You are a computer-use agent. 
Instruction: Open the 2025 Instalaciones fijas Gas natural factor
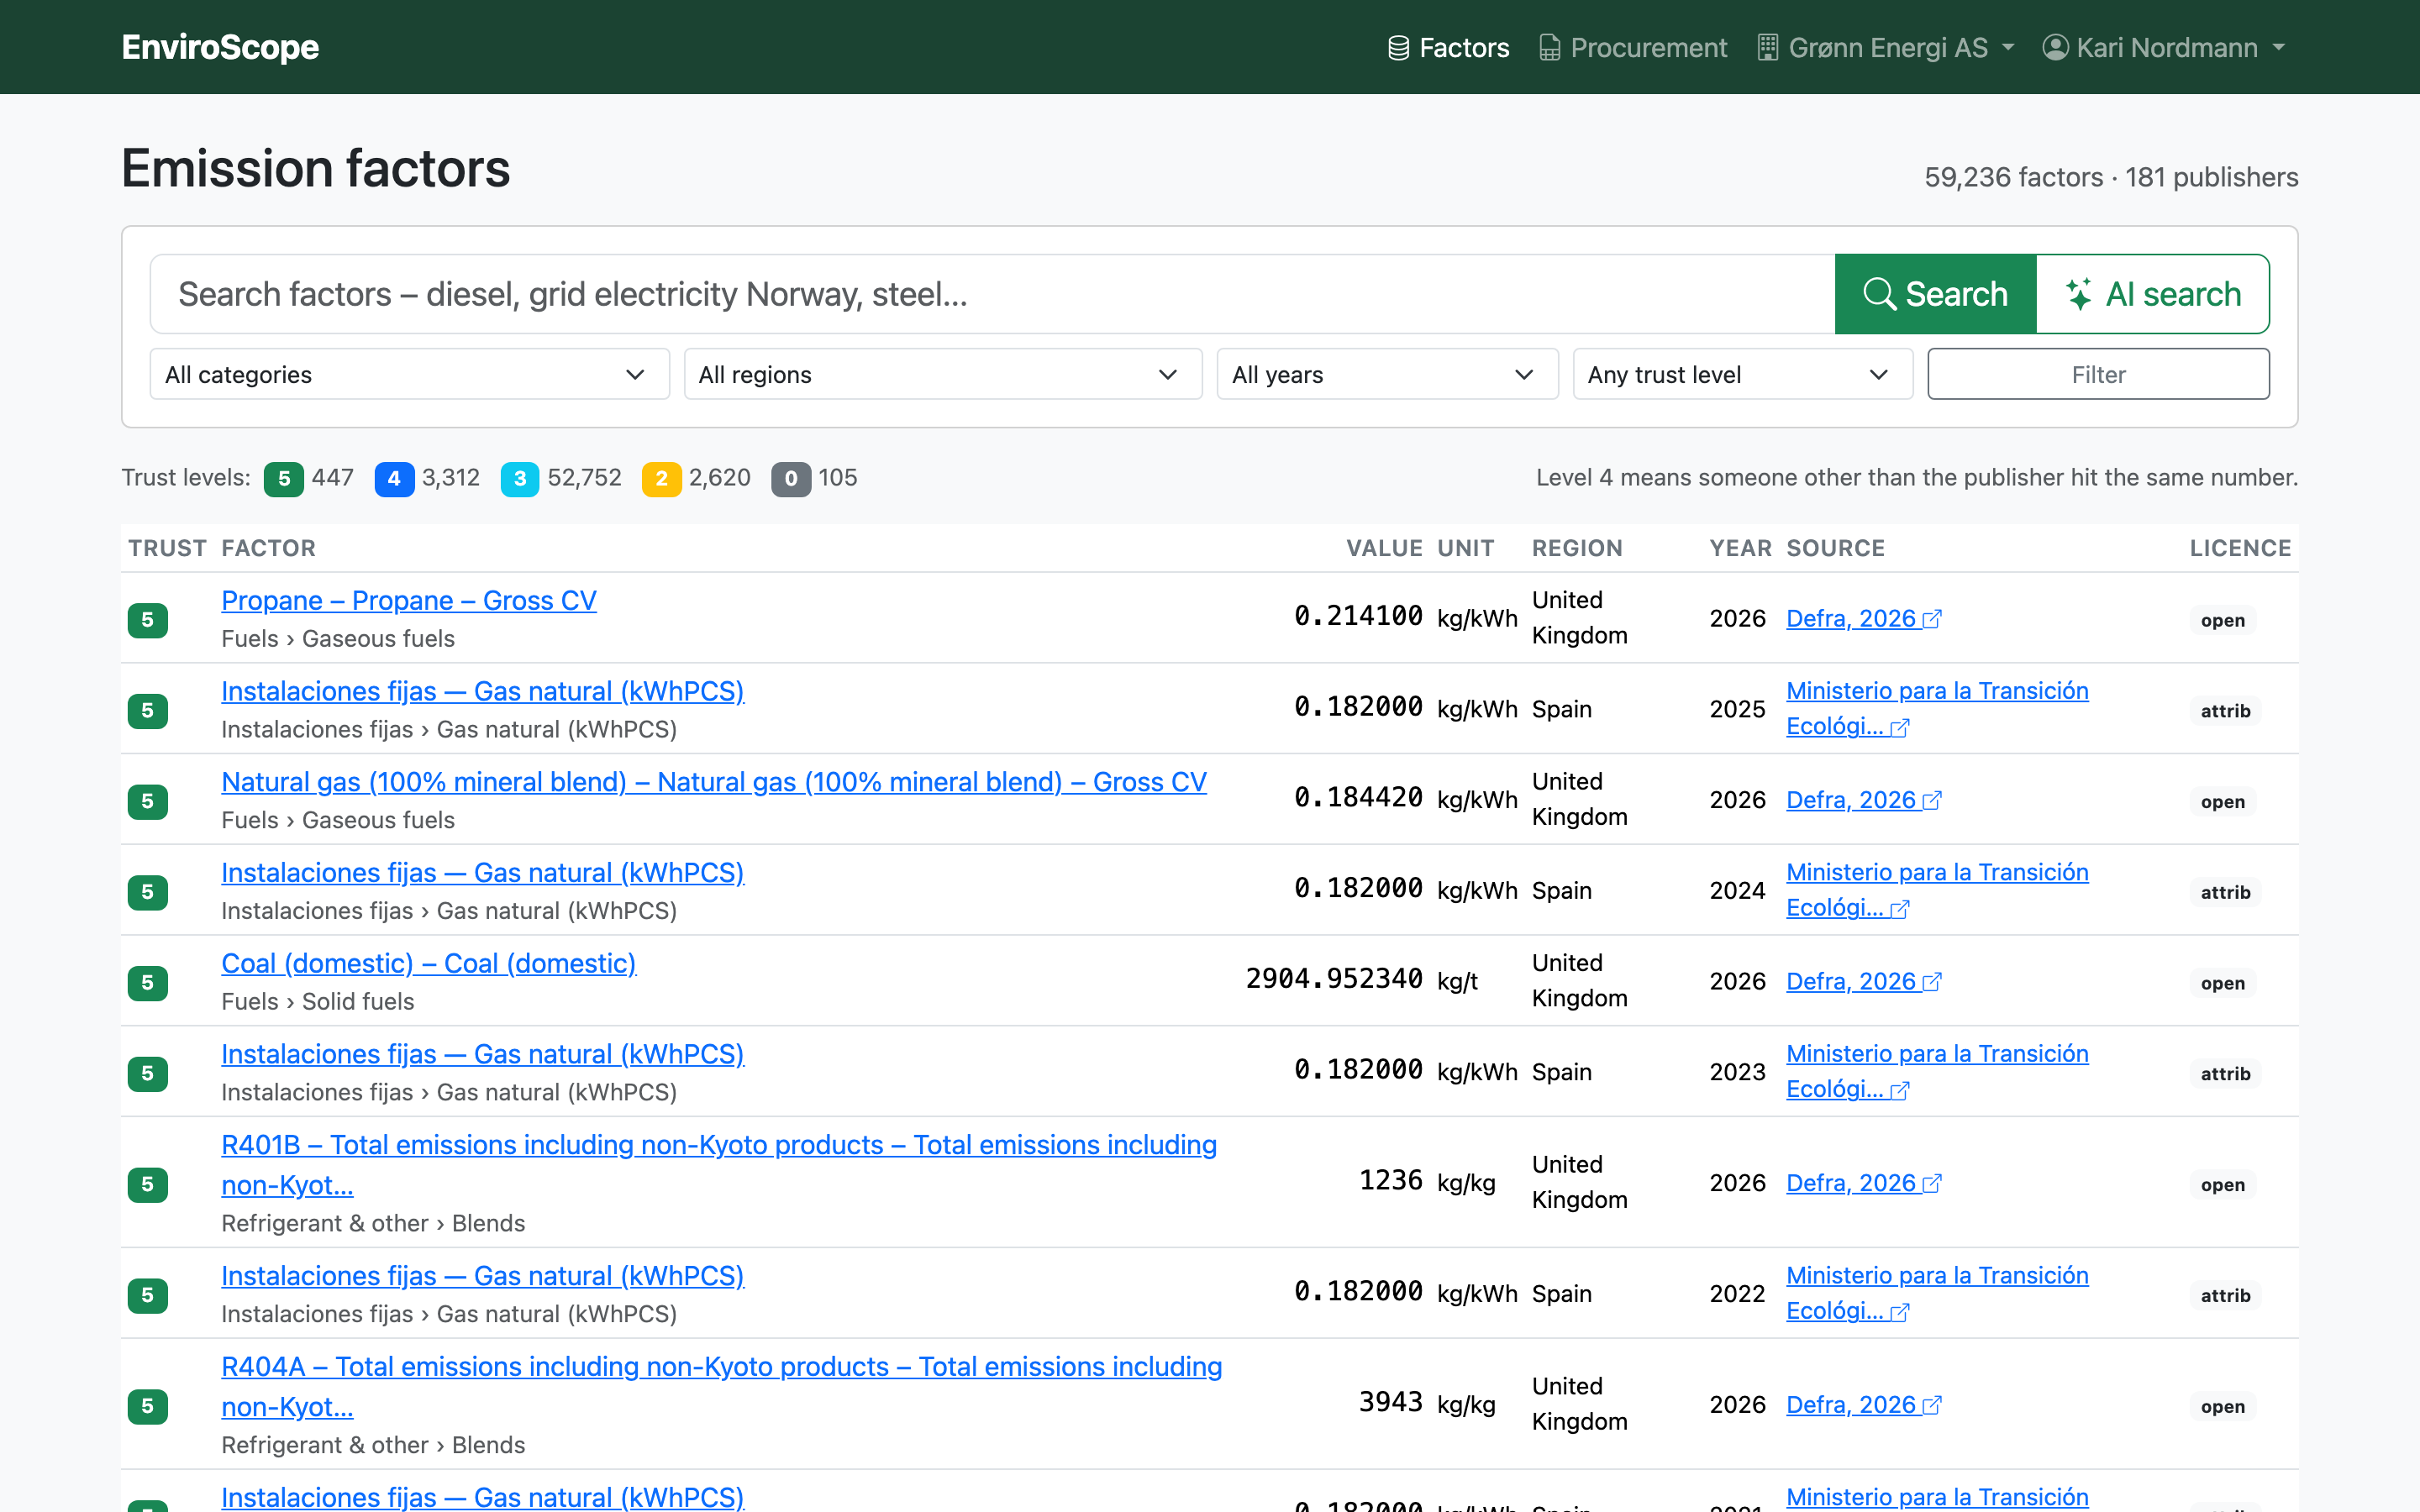point(483,691)
